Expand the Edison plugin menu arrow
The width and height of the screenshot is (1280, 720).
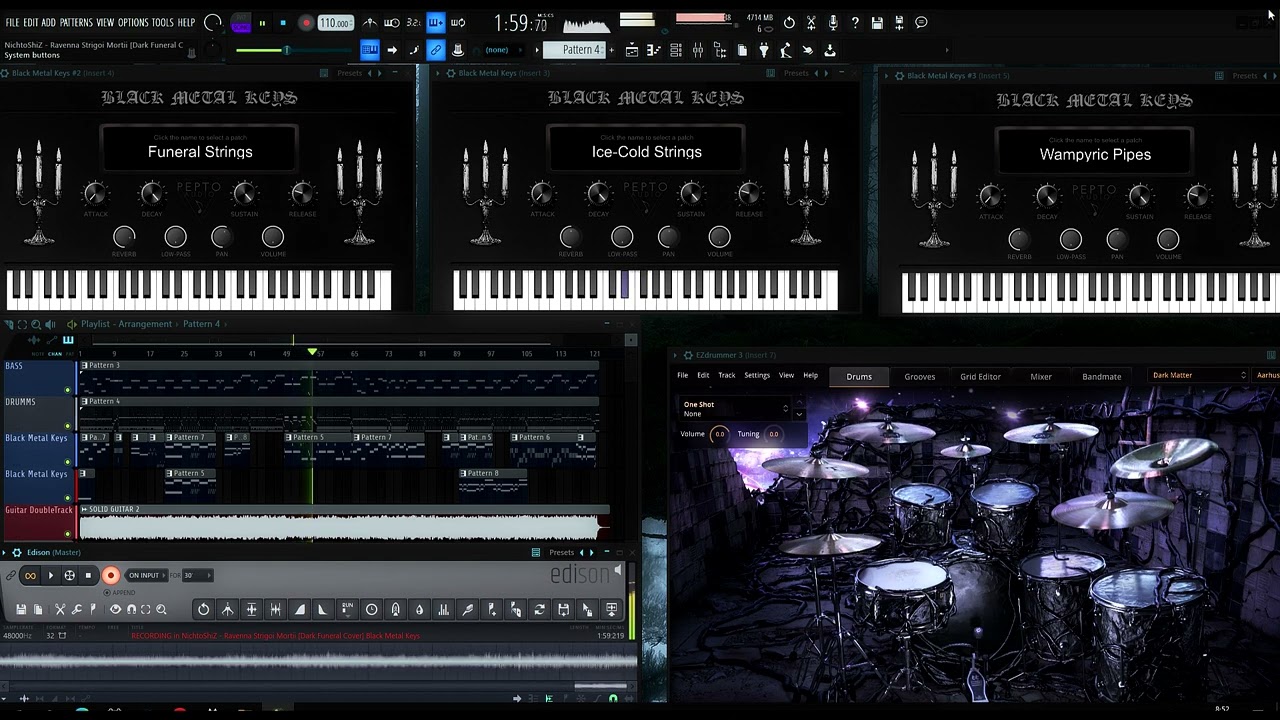[x=5, y=552]
